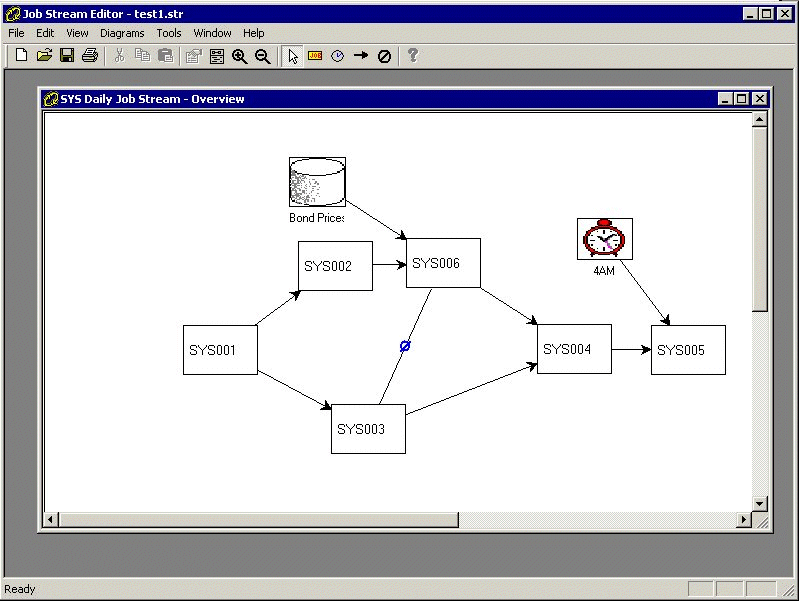Expand the View menu

tap(77, 33)
